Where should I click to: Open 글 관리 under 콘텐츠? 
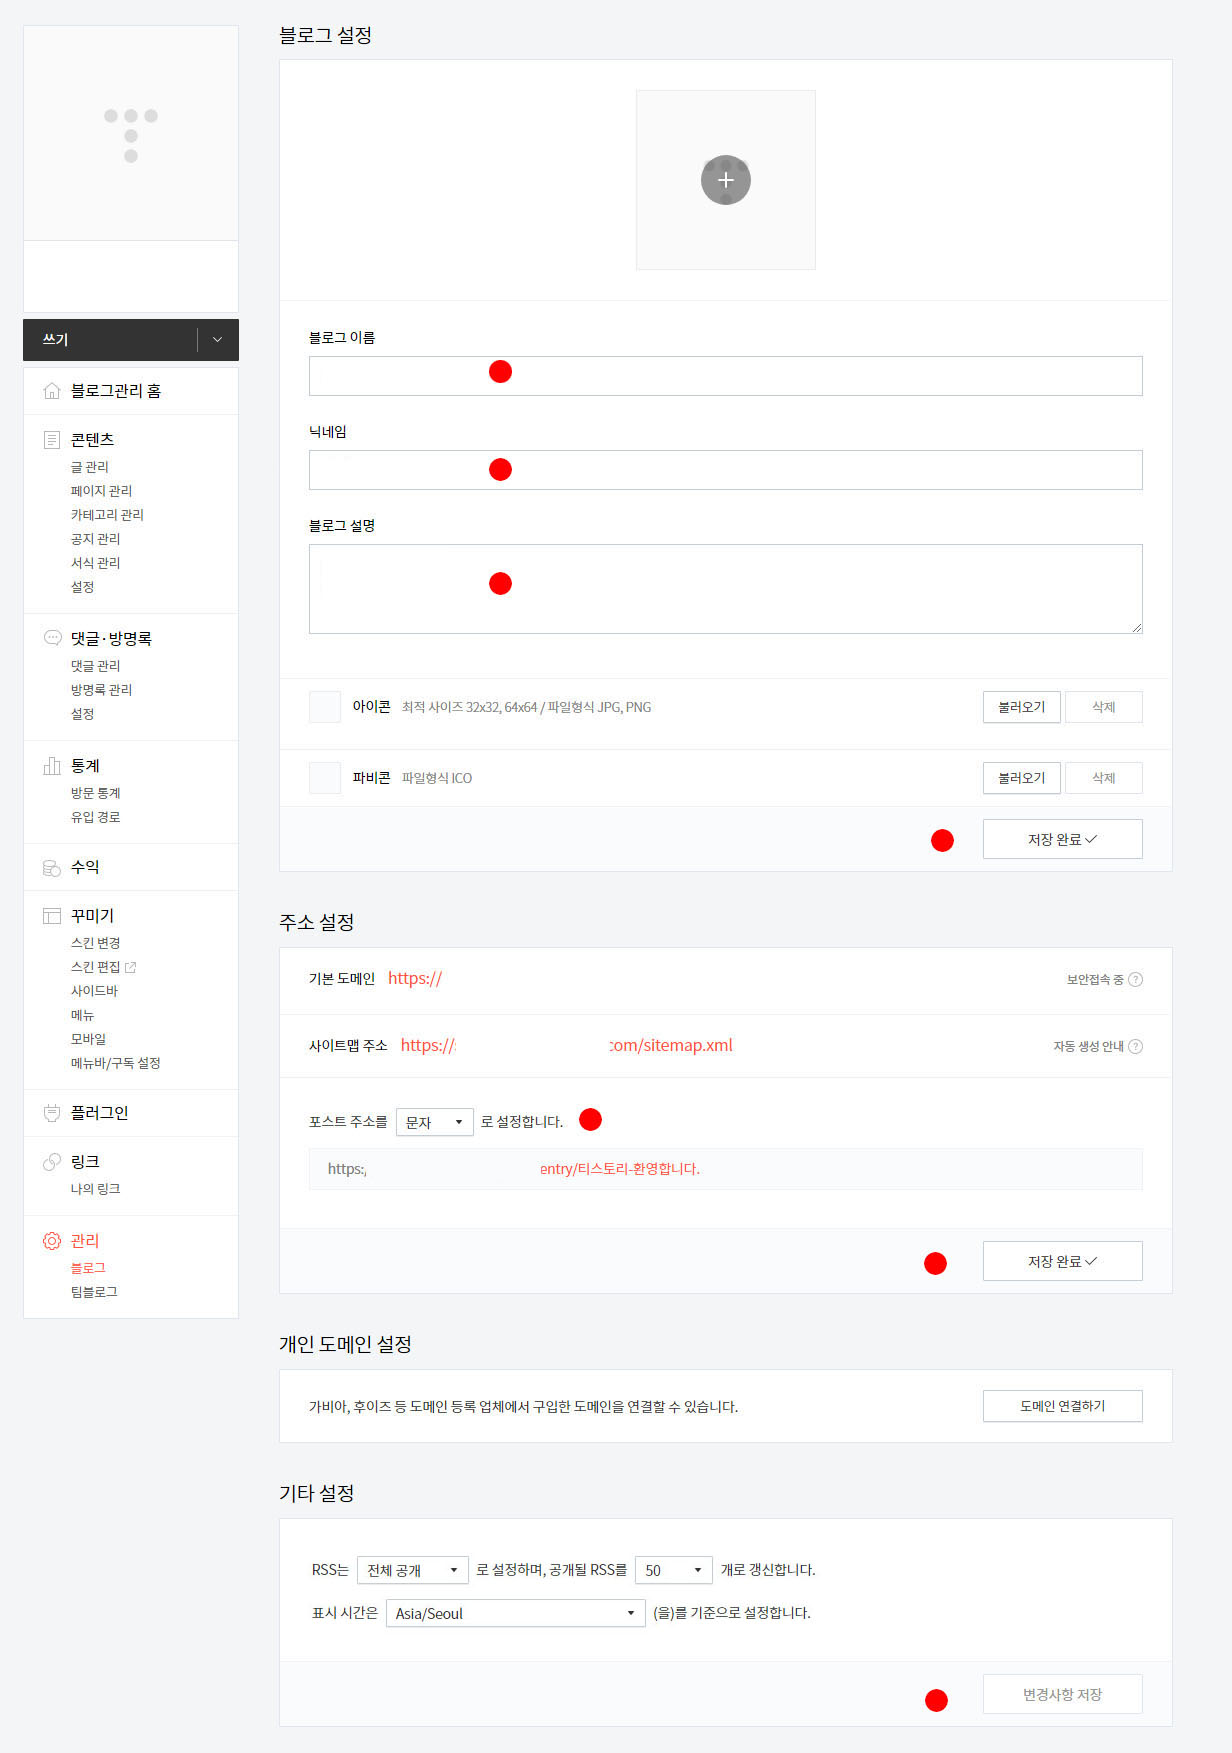(90, 467)
